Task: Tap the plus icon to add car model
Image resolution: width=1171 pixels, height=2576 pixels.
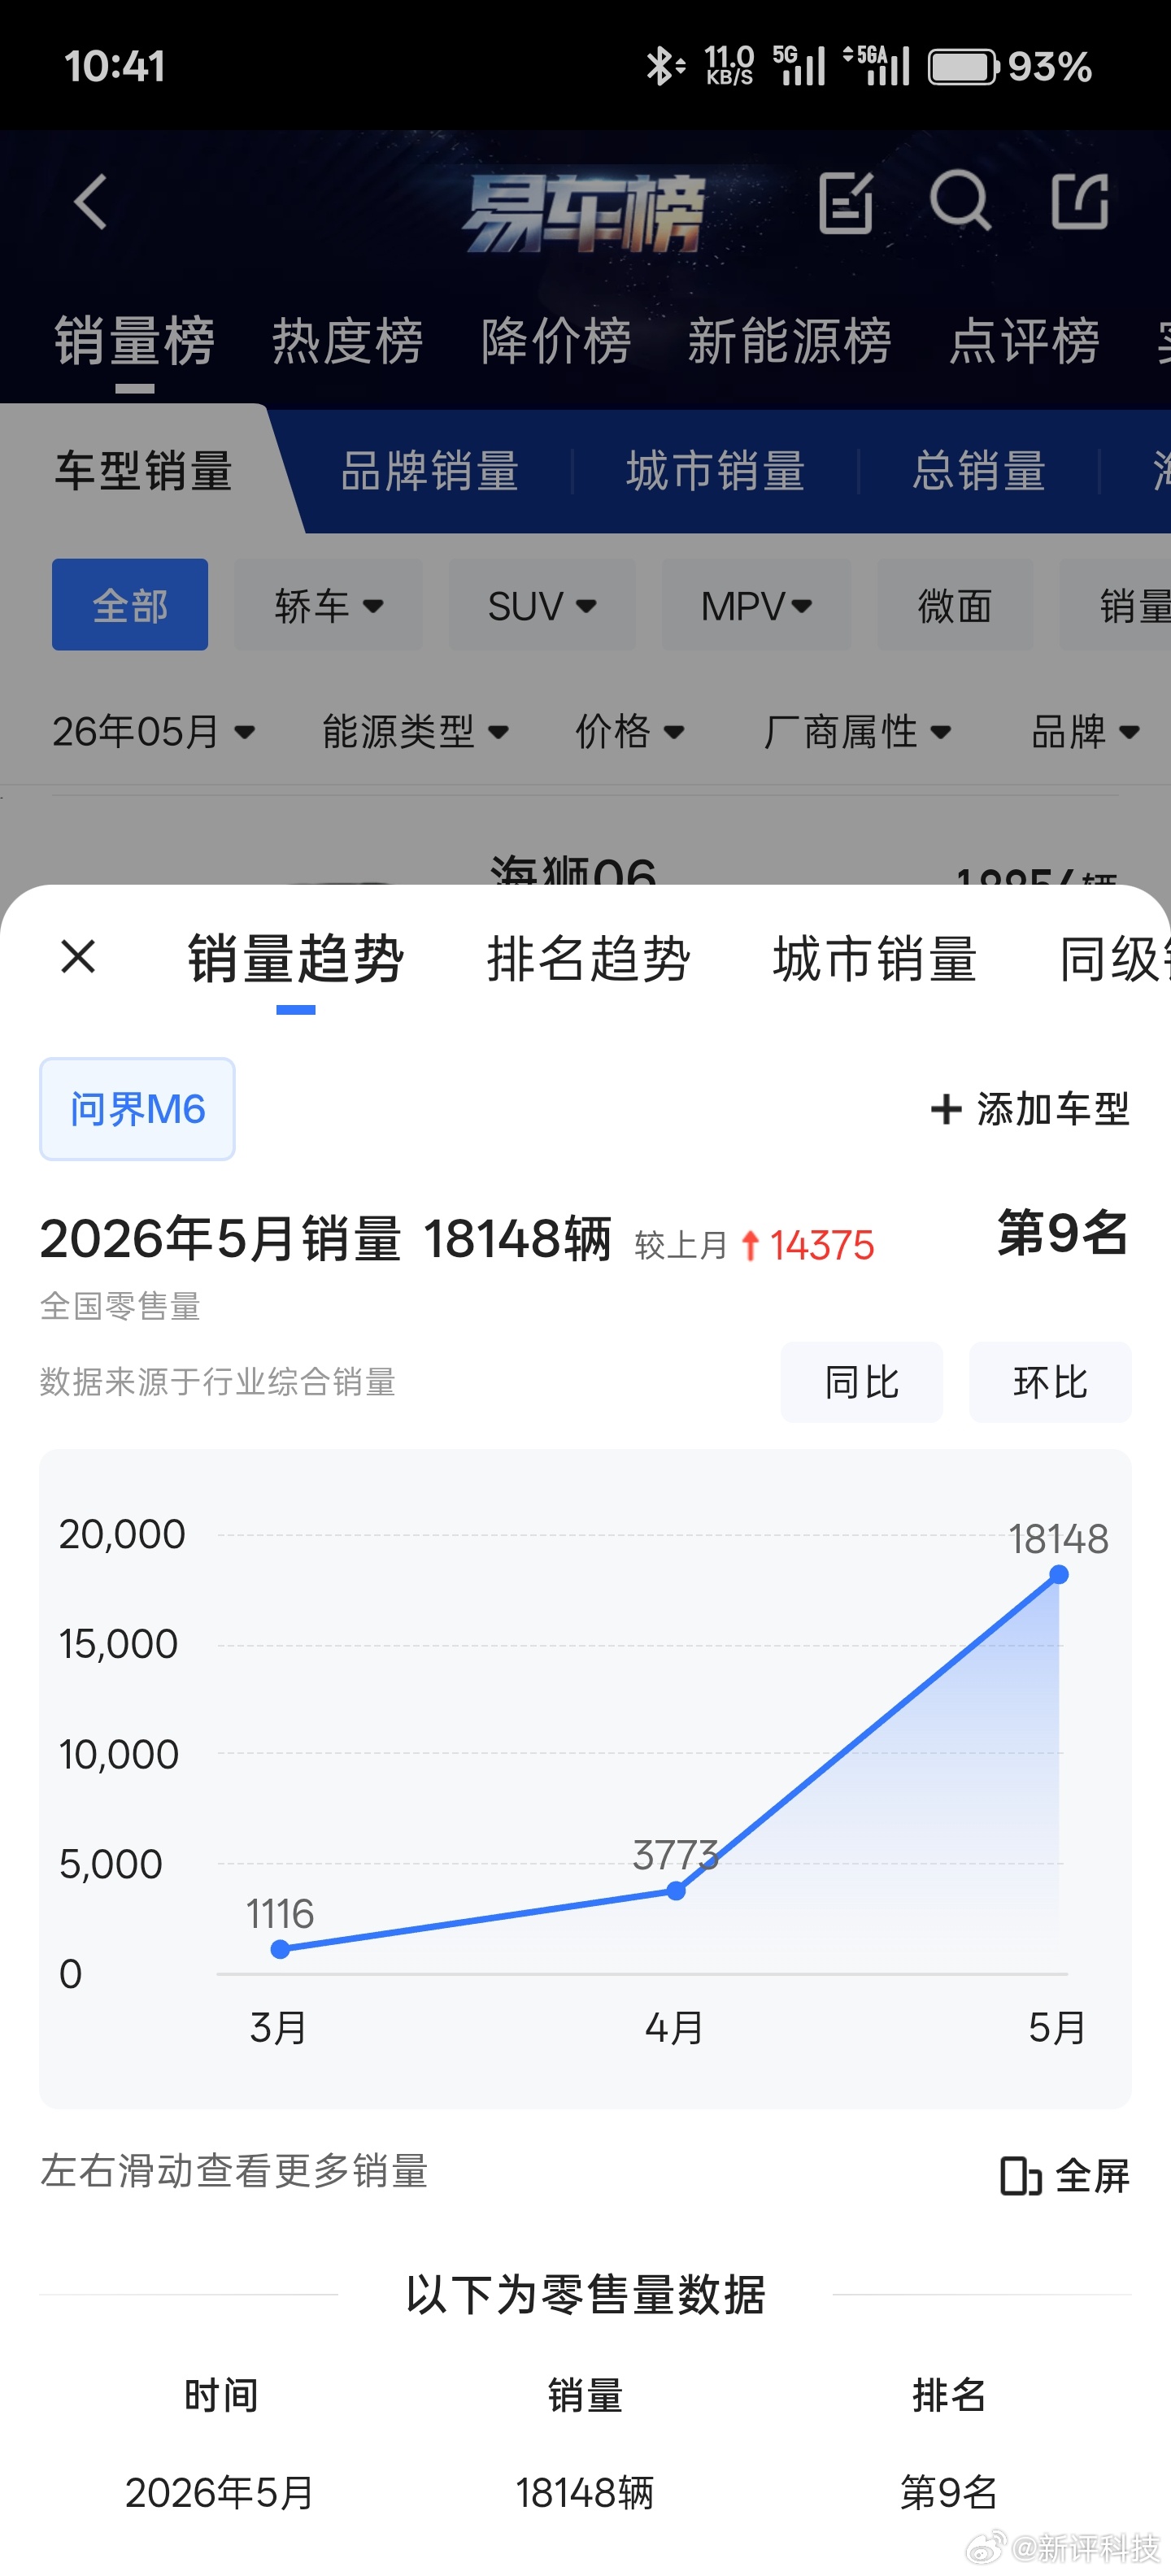Action: pyautogui.click(x=946, y=1109)
